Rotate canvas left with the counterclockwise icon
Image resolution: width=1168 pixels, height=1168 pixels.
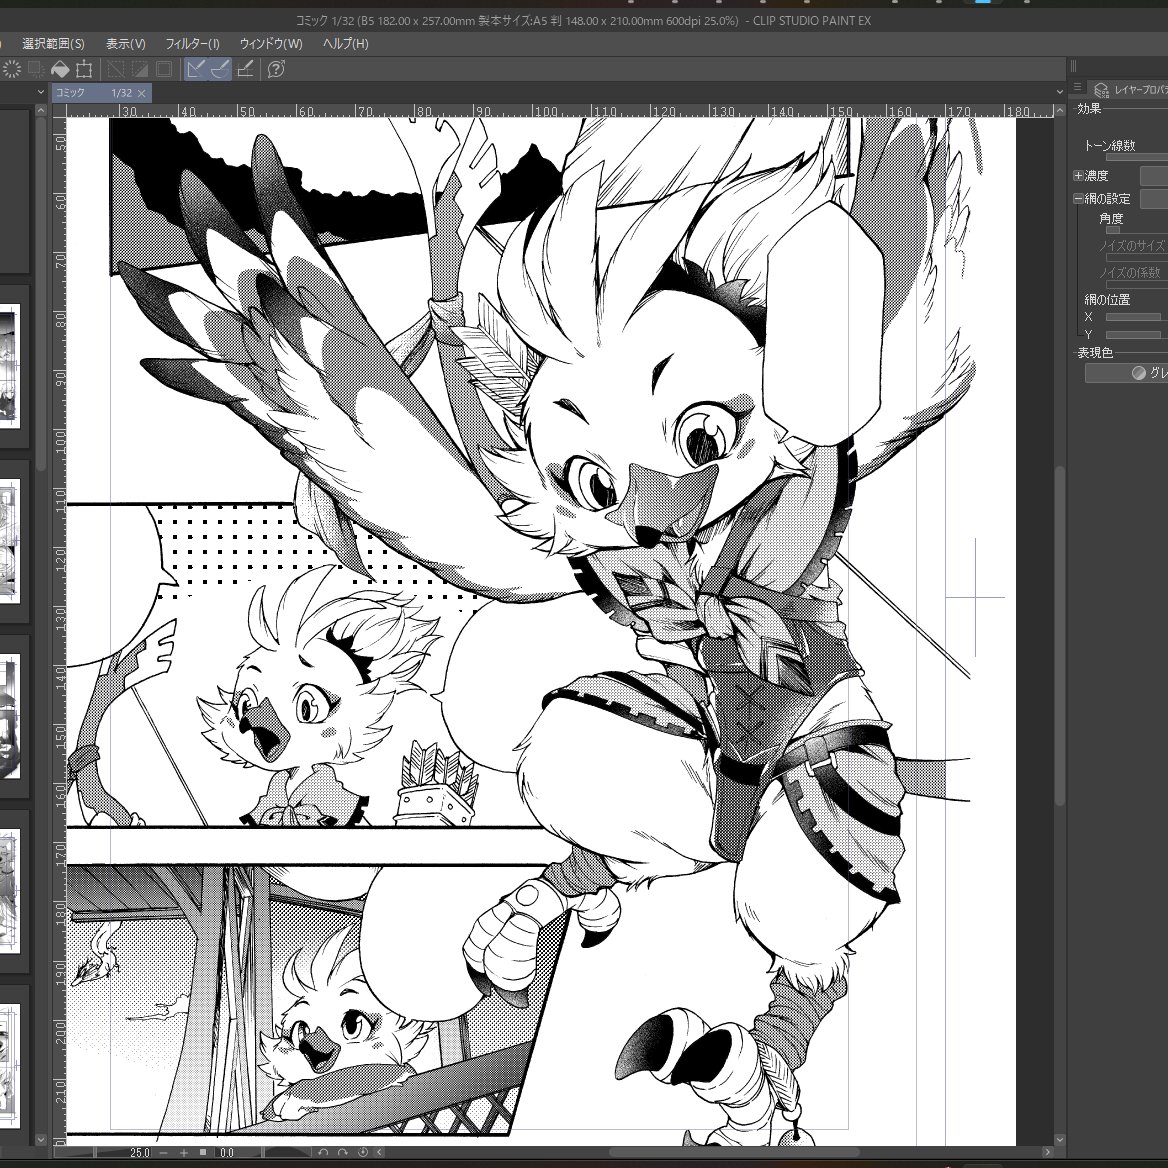(323, 1152)
